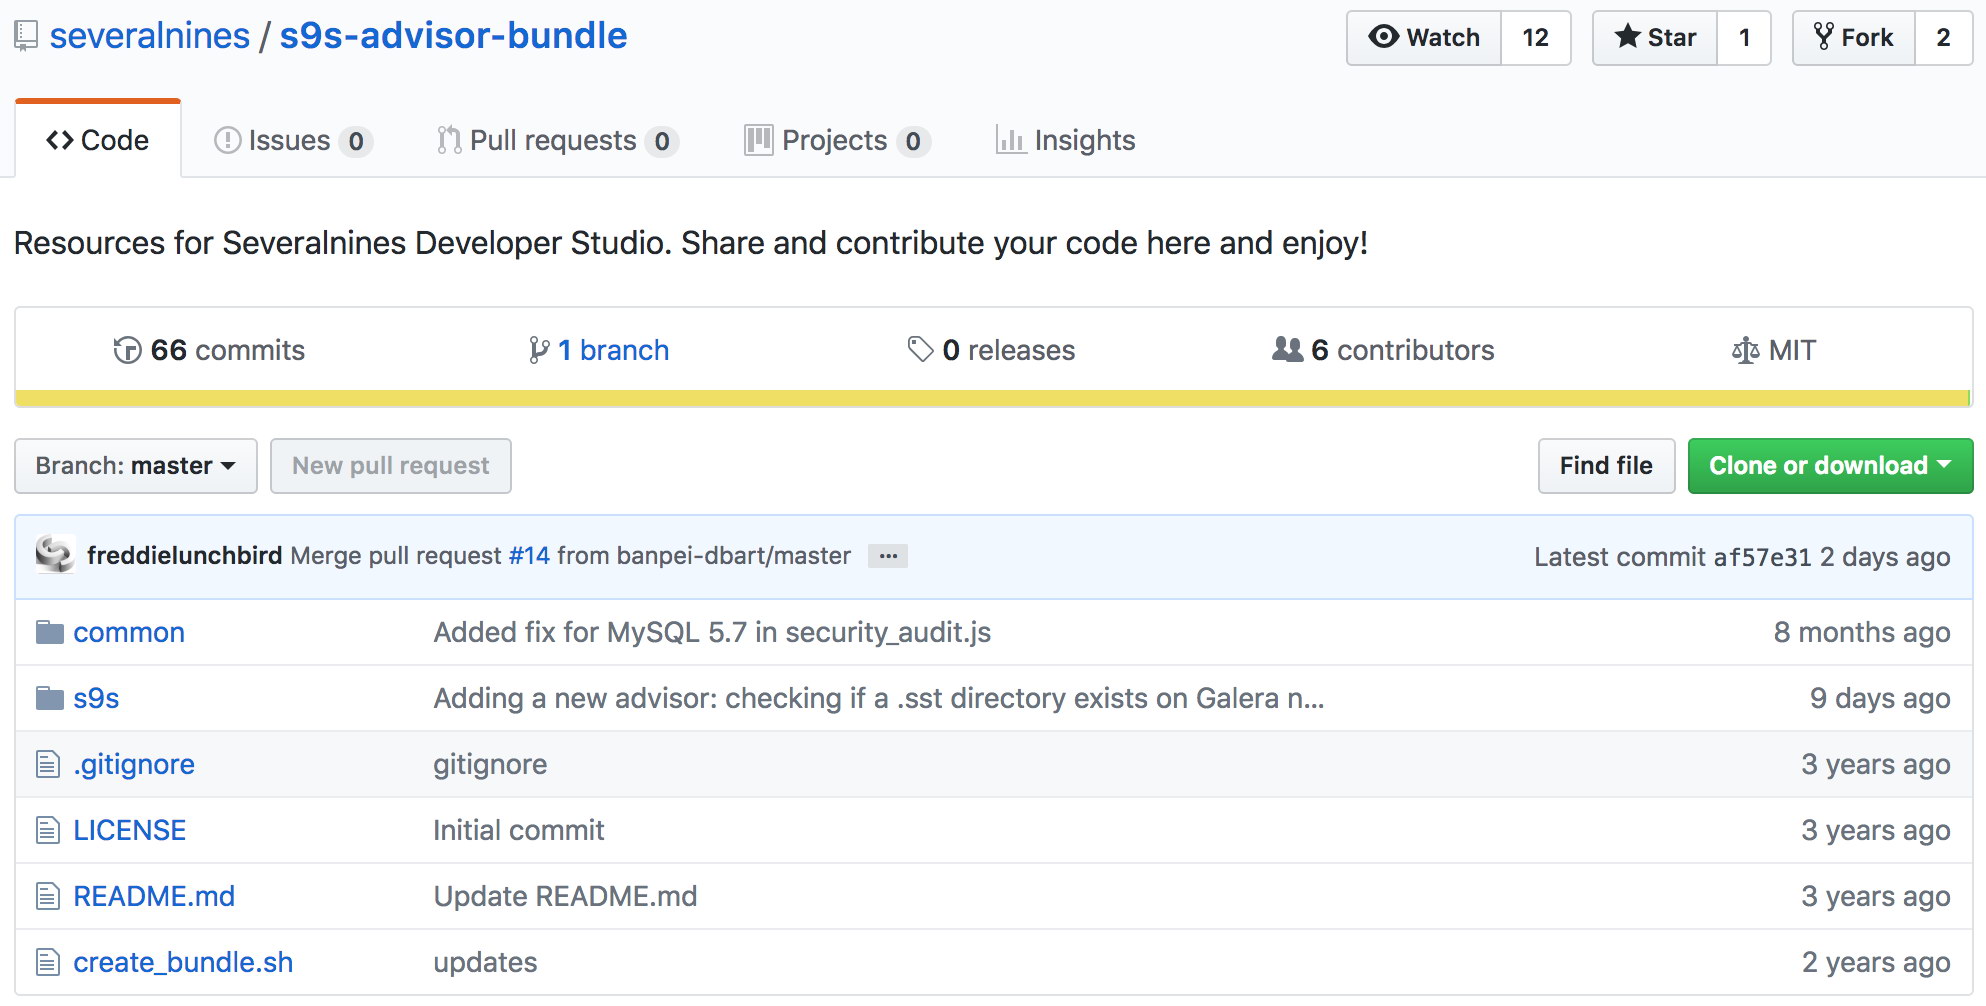Screen dimensions: 1986x1006
Task: Click '8 months ago' timestamp for common
Action: pos(1862,632)
